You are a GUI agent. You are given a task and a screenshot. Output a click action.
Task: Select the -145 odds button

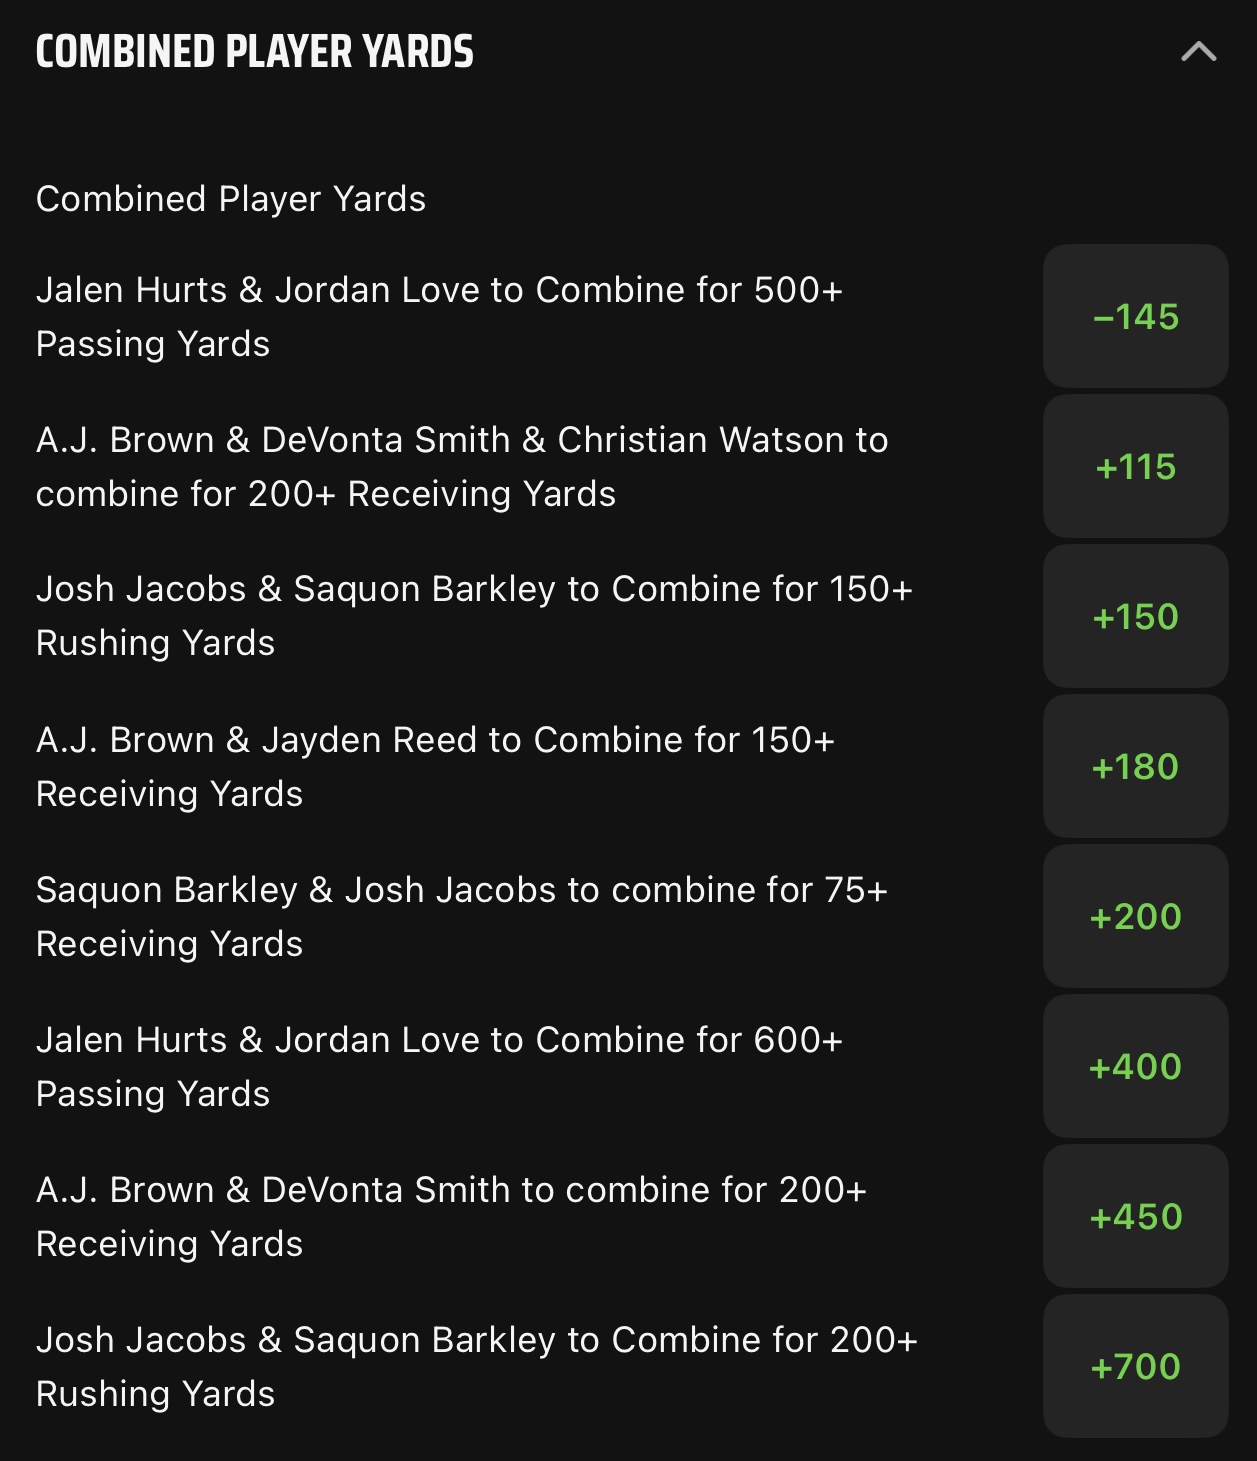coord(1135,316)
